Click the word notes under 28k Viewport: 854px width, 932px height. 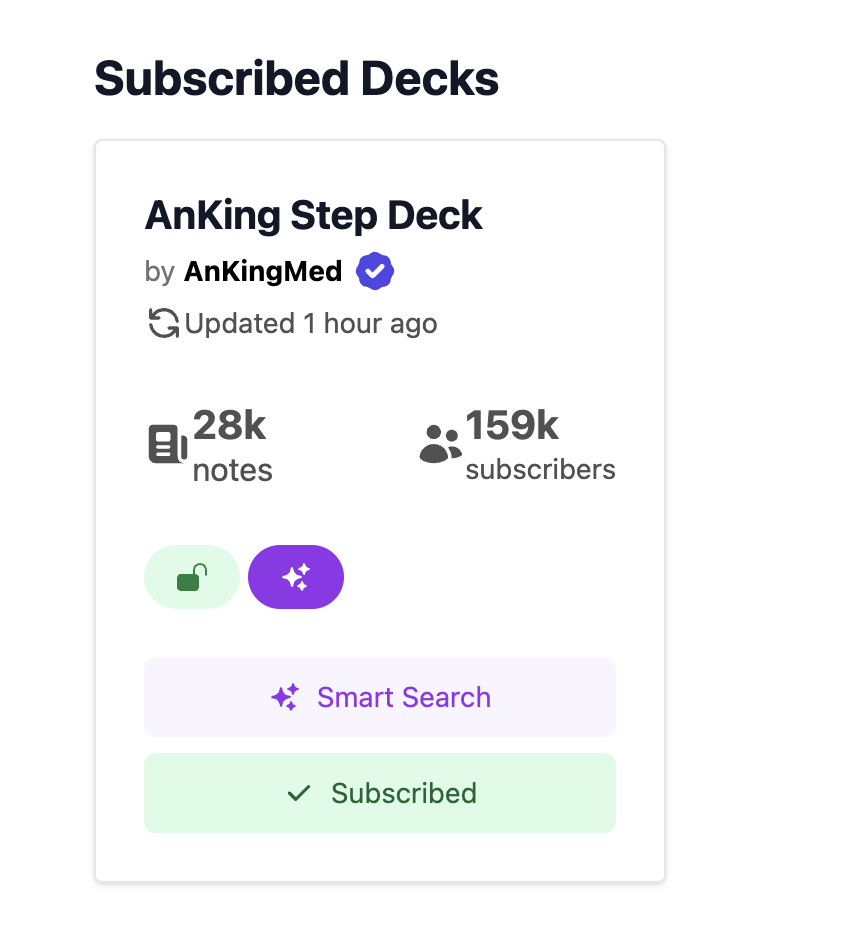(233, 470)
